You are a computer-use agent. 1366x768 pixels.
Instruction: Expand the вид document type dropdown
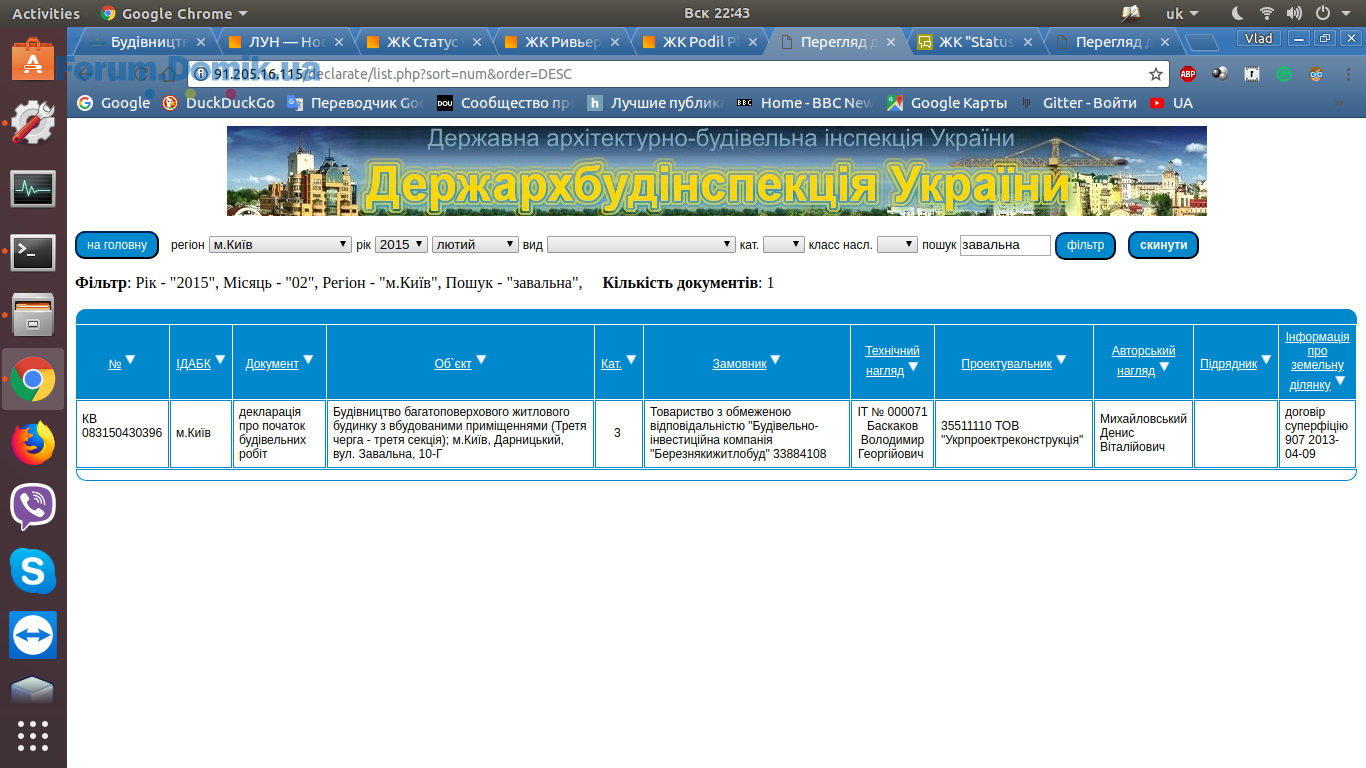point(641,244)
